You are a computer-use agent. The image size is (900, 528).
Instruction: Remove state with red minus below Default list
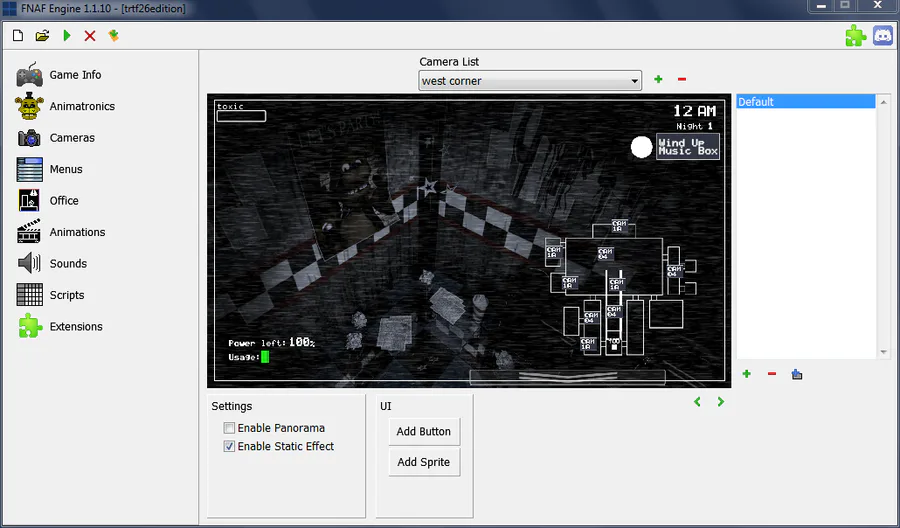(772, 374)
